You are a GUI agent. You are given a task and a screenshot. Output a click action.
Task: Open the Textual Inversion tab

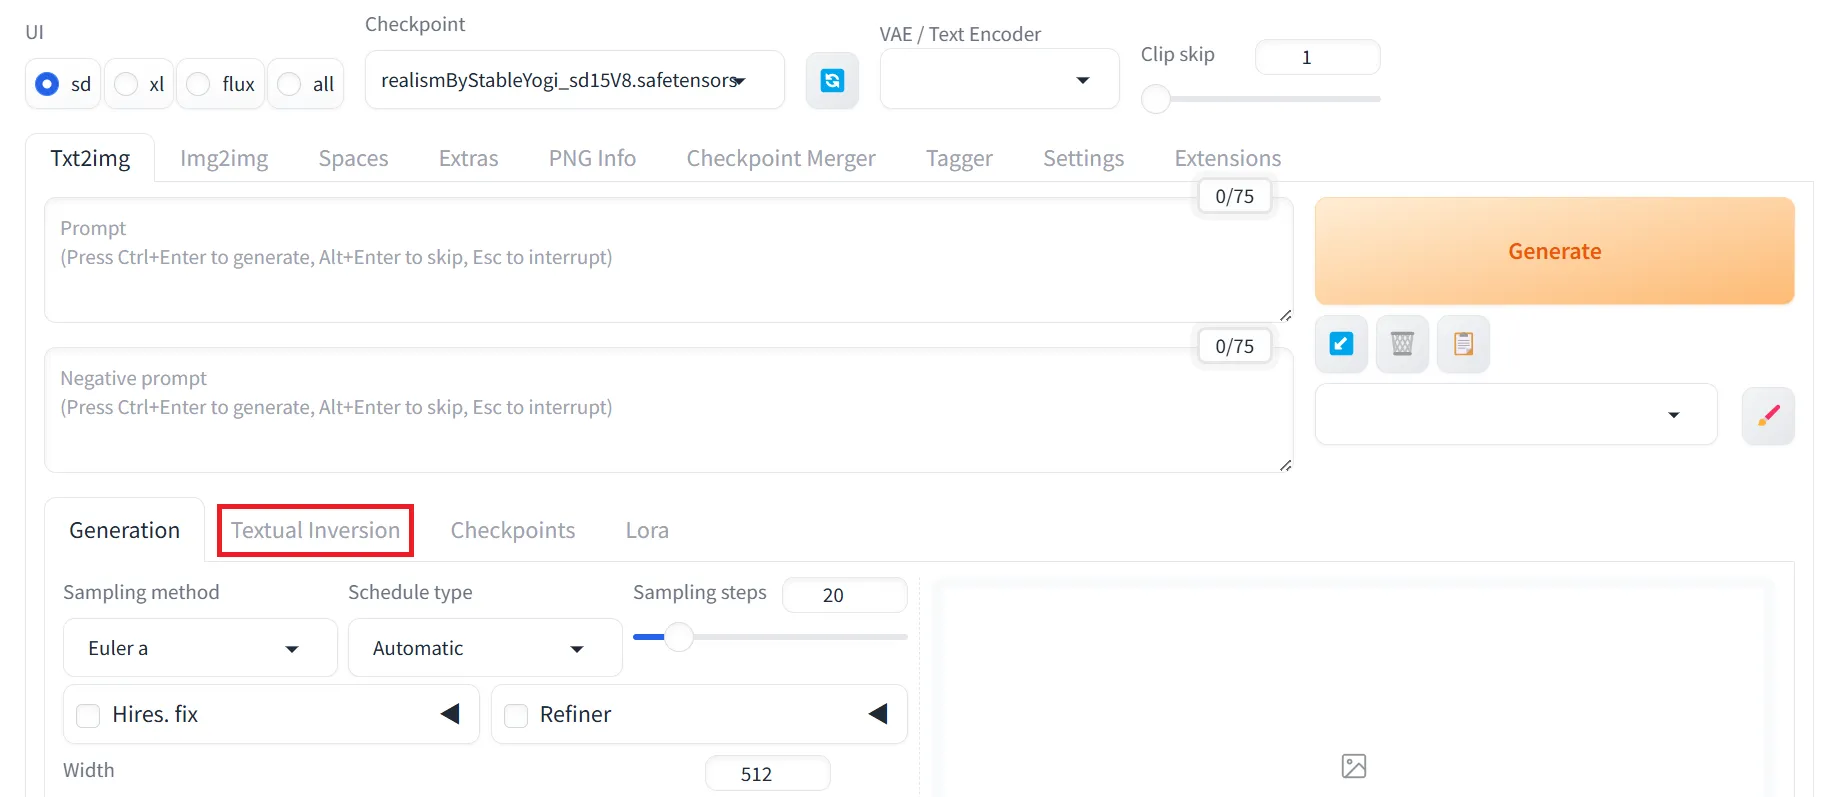315,530
